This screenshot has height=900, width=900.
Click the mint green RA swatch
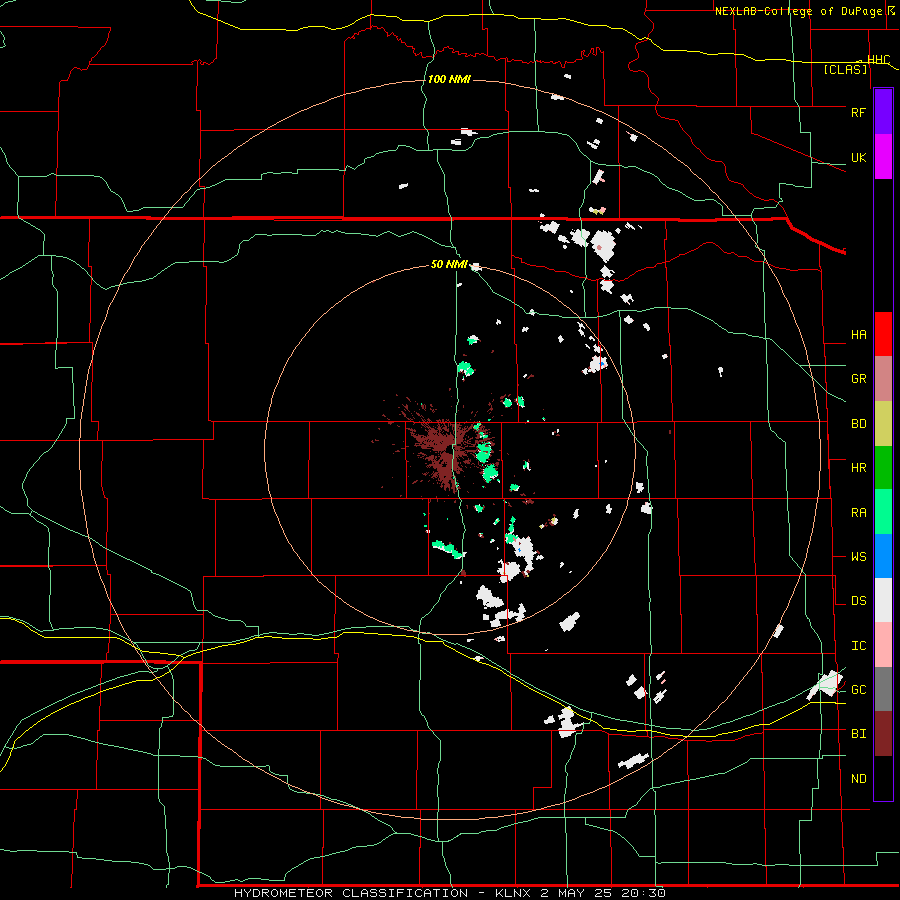coord(883,512)
